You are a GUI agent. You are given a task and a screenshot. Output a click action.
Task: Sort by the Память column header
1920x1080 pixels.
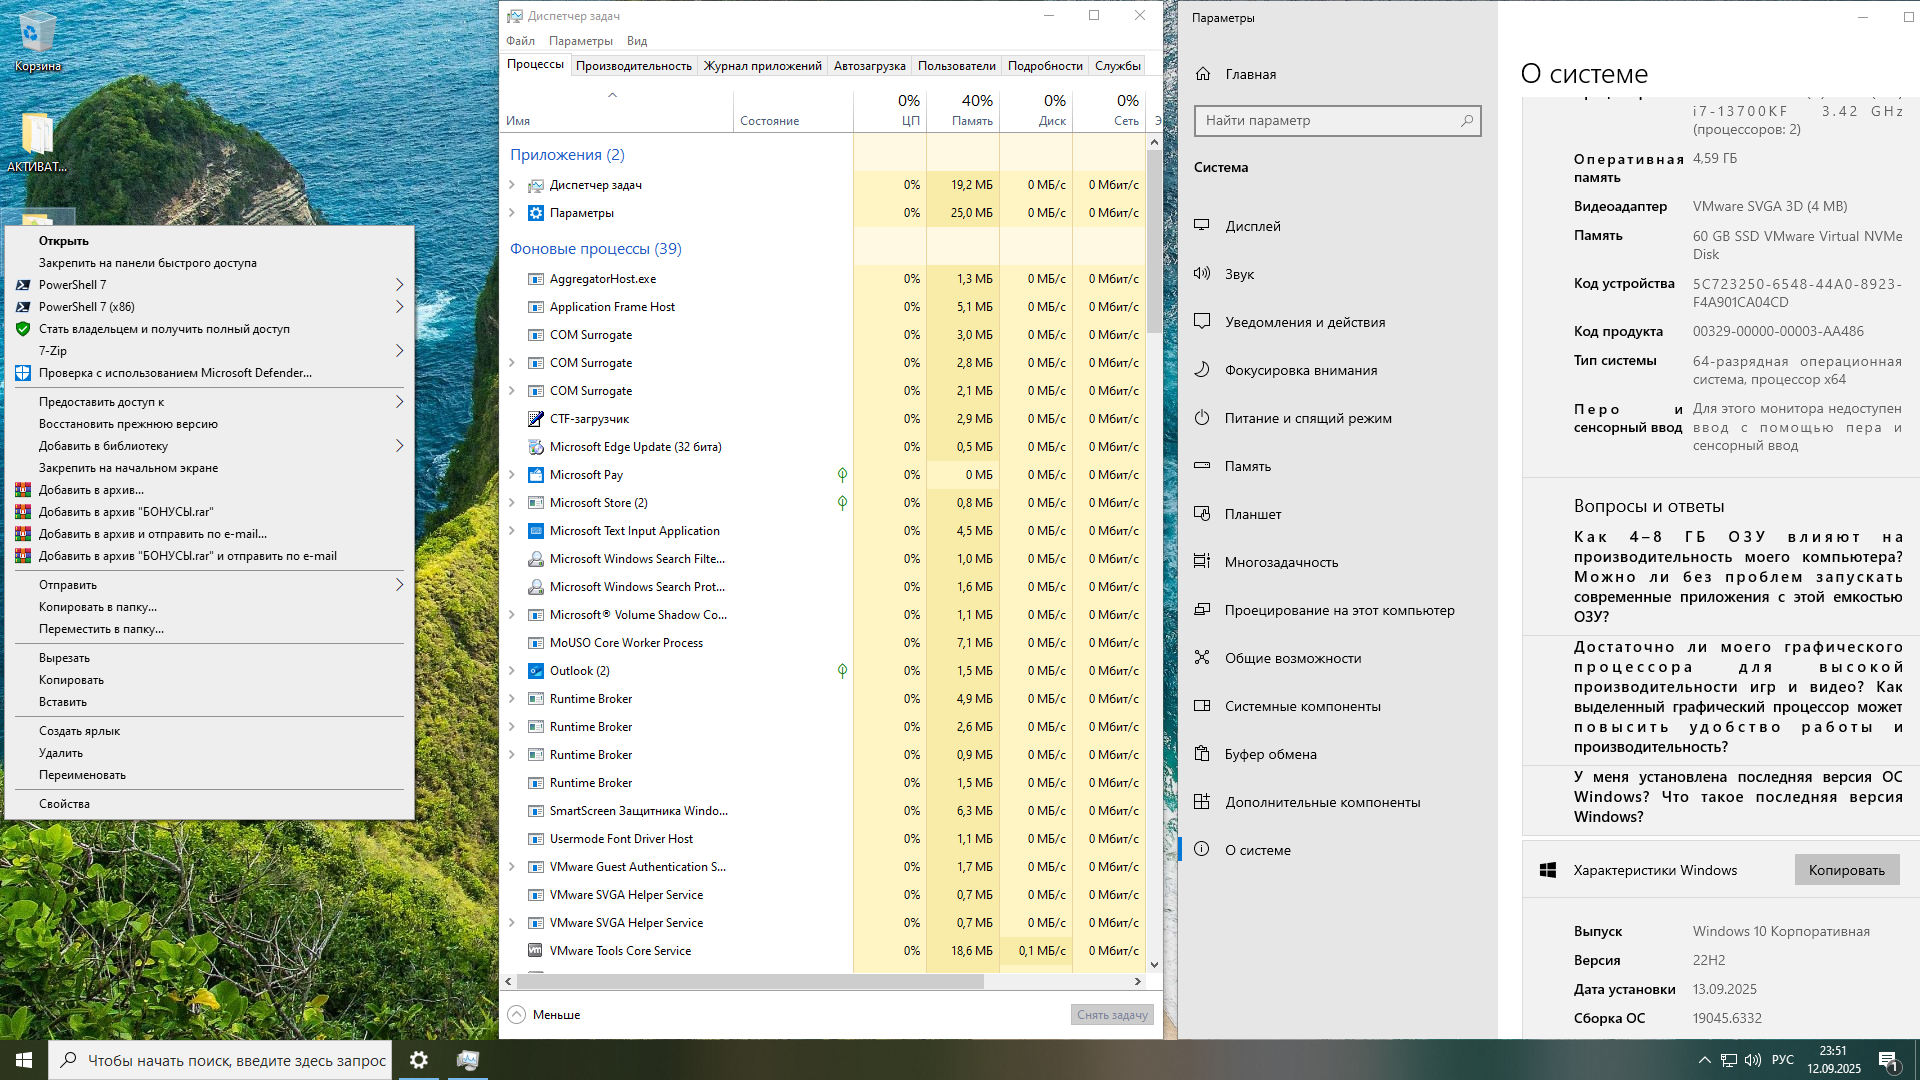963,110
